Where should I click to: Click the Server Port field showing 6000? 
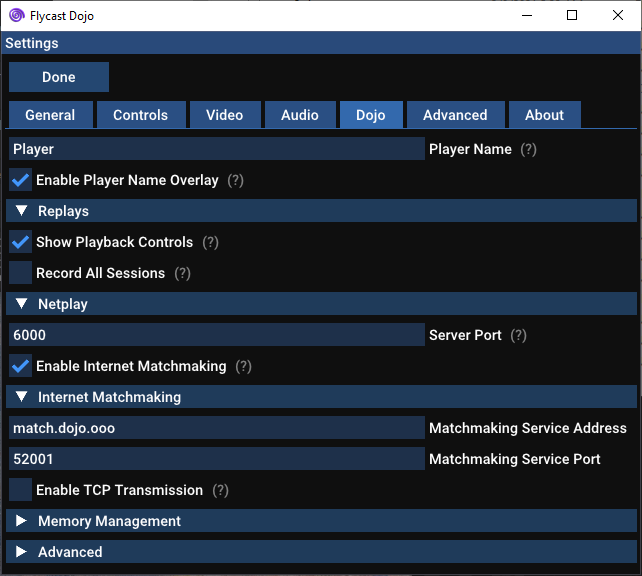click(x=217, y=335)
